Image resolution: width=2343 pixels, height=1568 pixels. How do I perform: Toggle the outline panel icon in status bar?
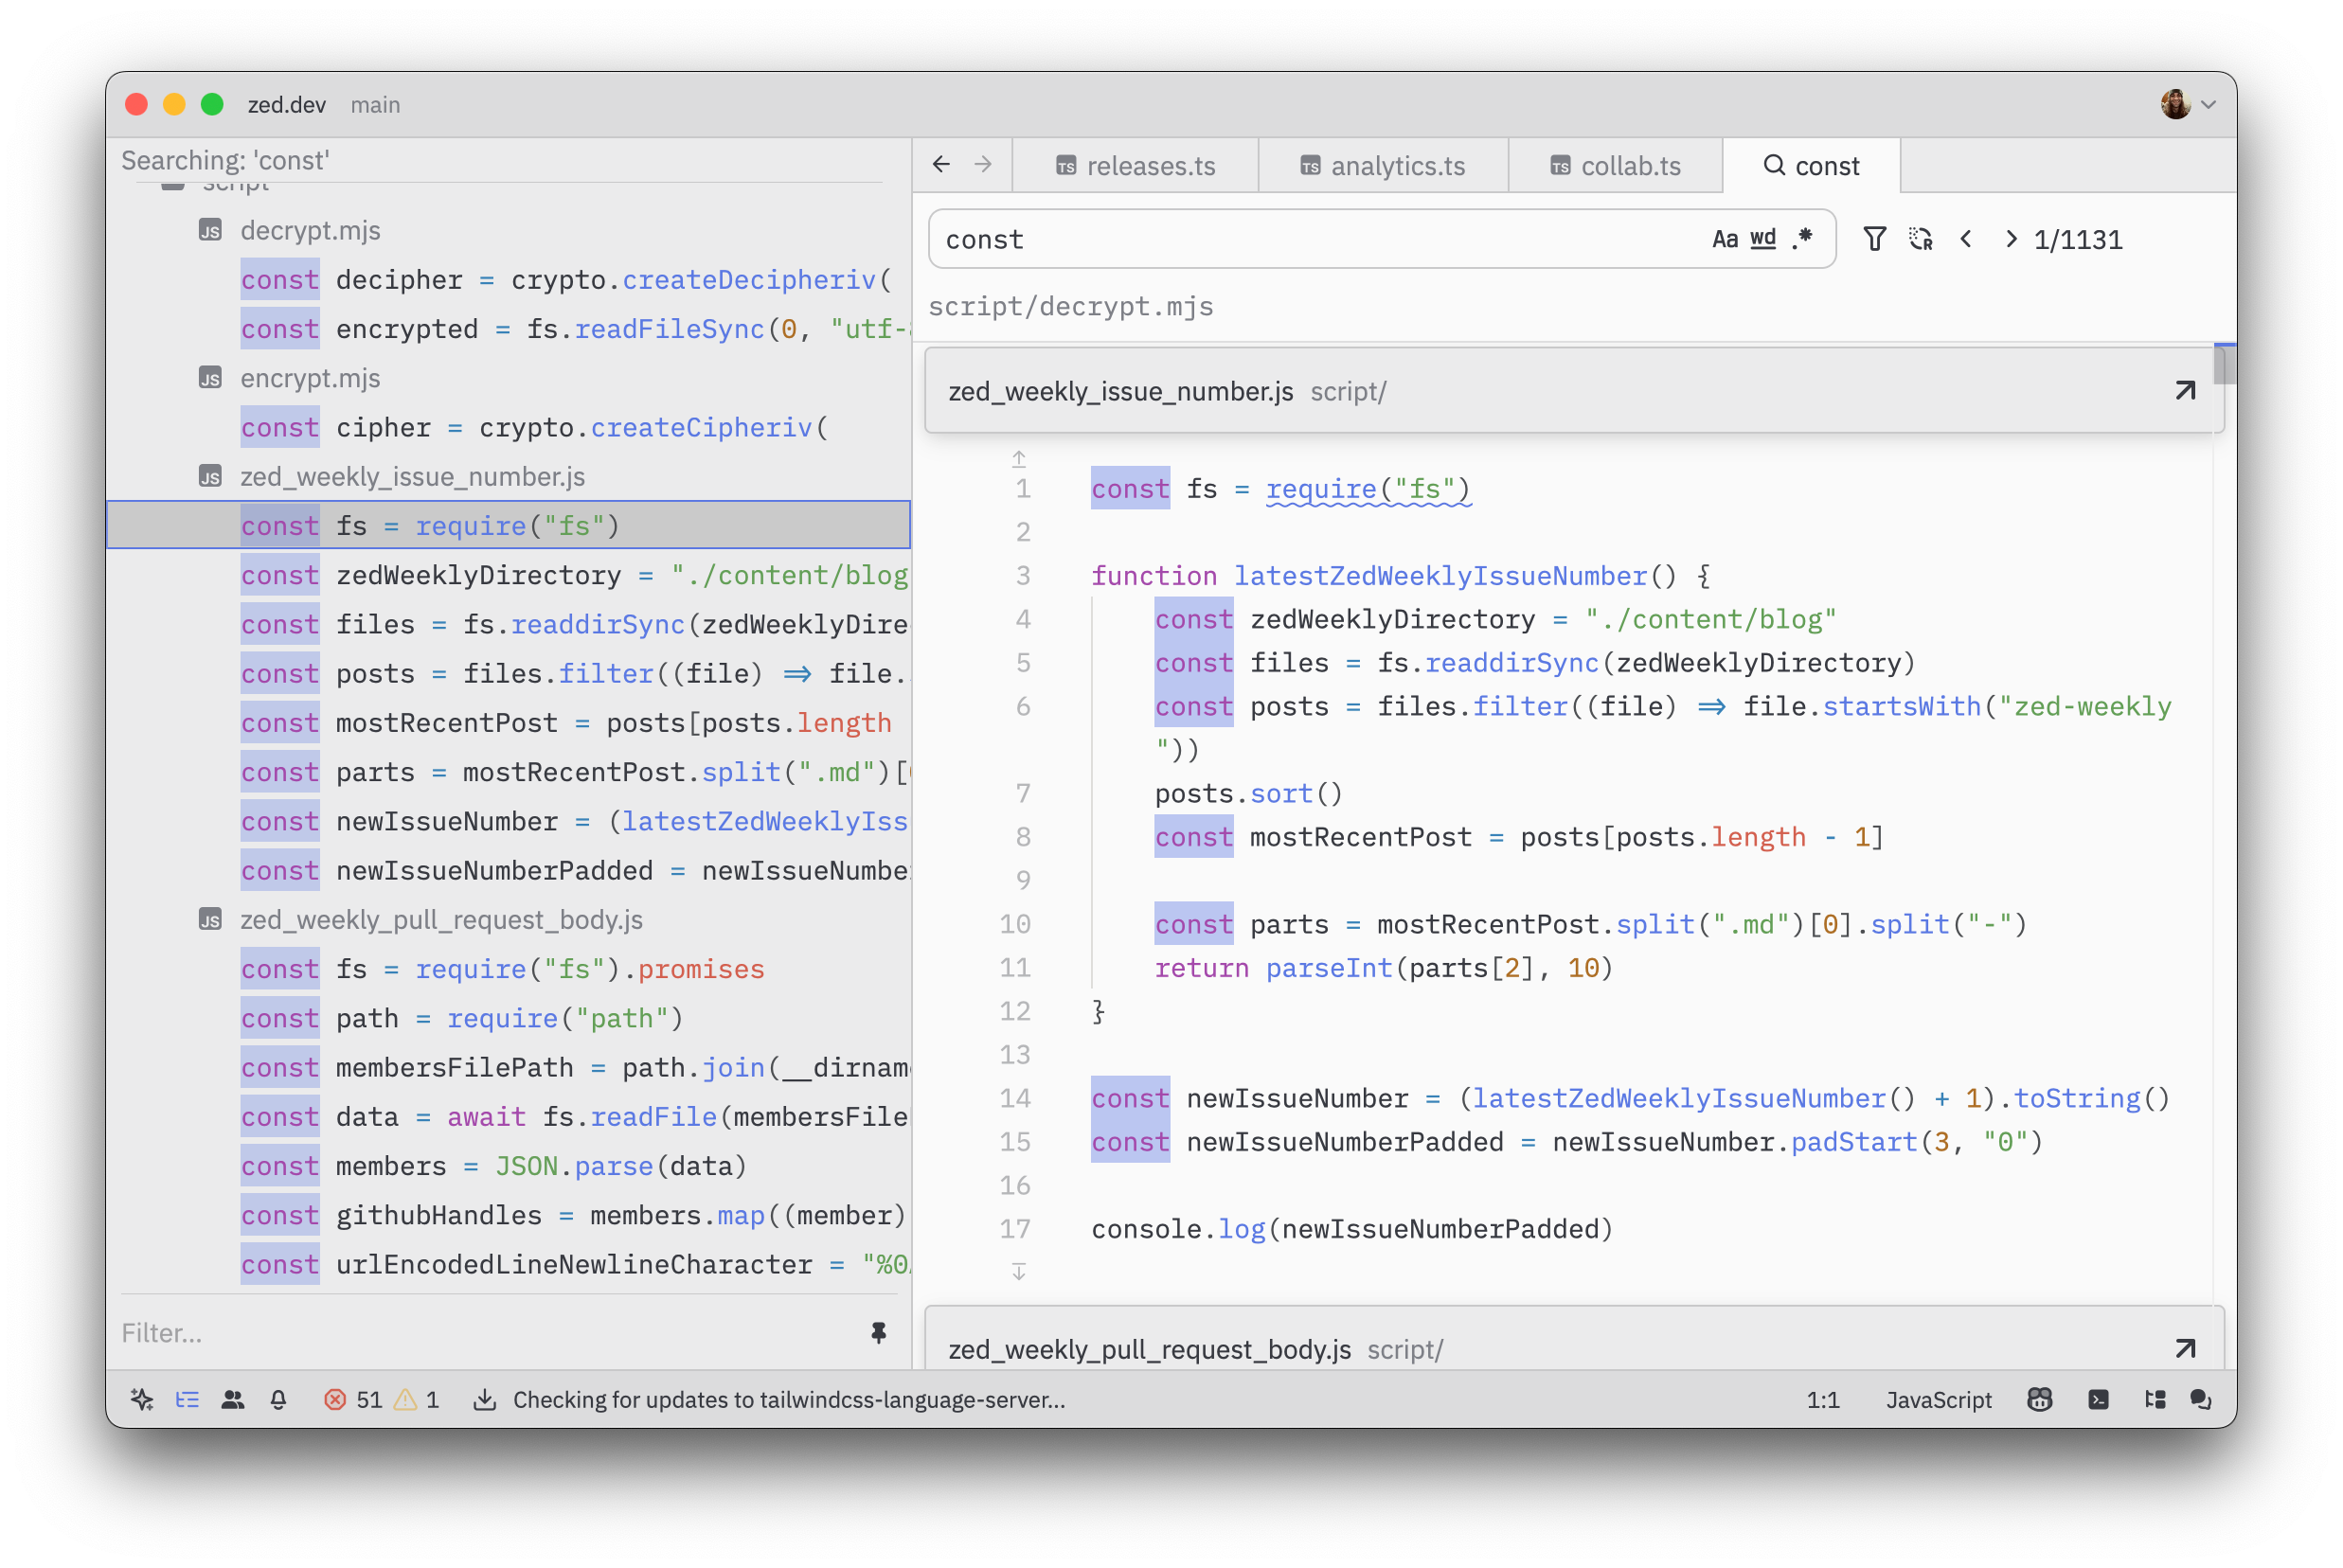[x=187, y=1399]
